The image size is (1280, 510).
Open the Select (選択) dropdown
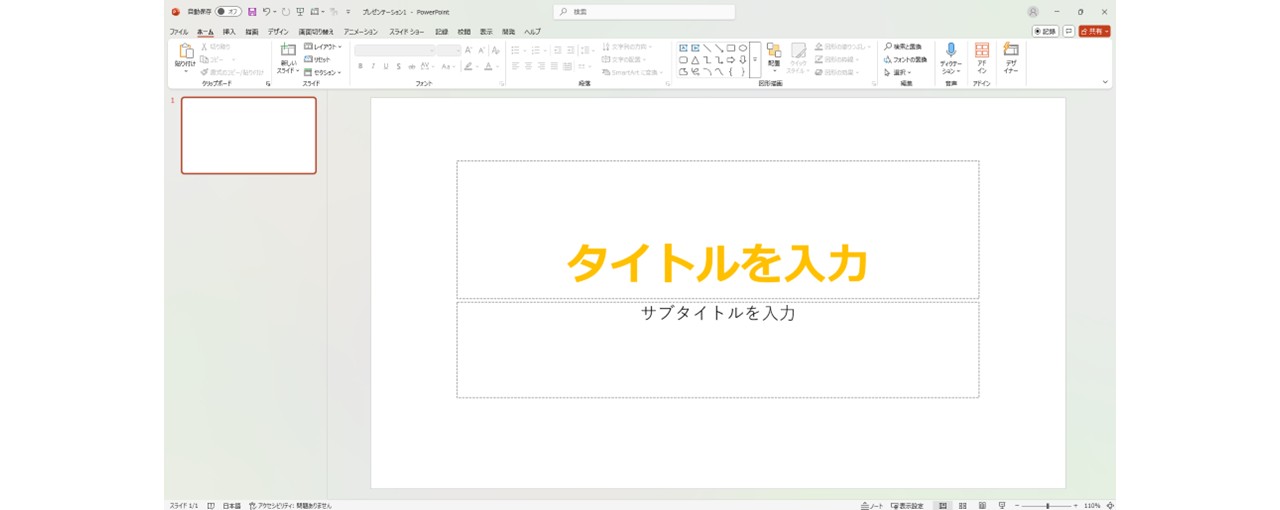coord(897,72)
